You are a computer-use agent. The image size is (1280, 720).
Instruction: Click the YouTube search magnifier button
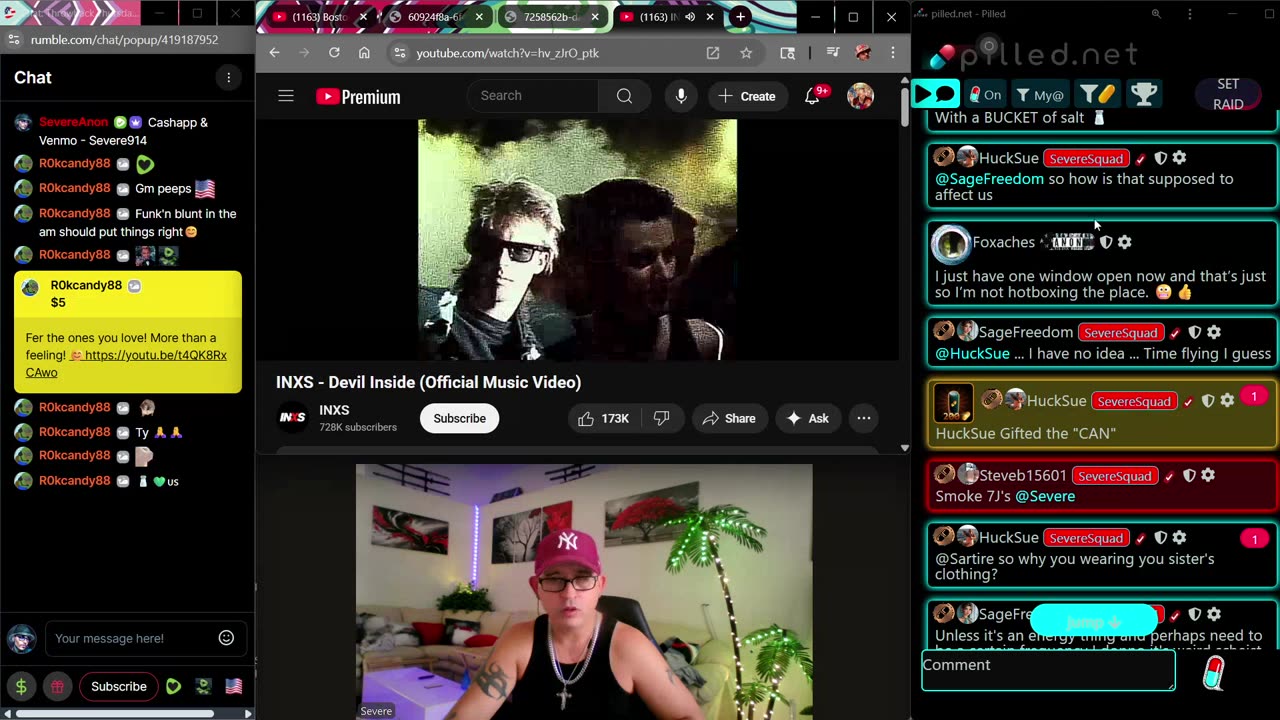point(624,96)
